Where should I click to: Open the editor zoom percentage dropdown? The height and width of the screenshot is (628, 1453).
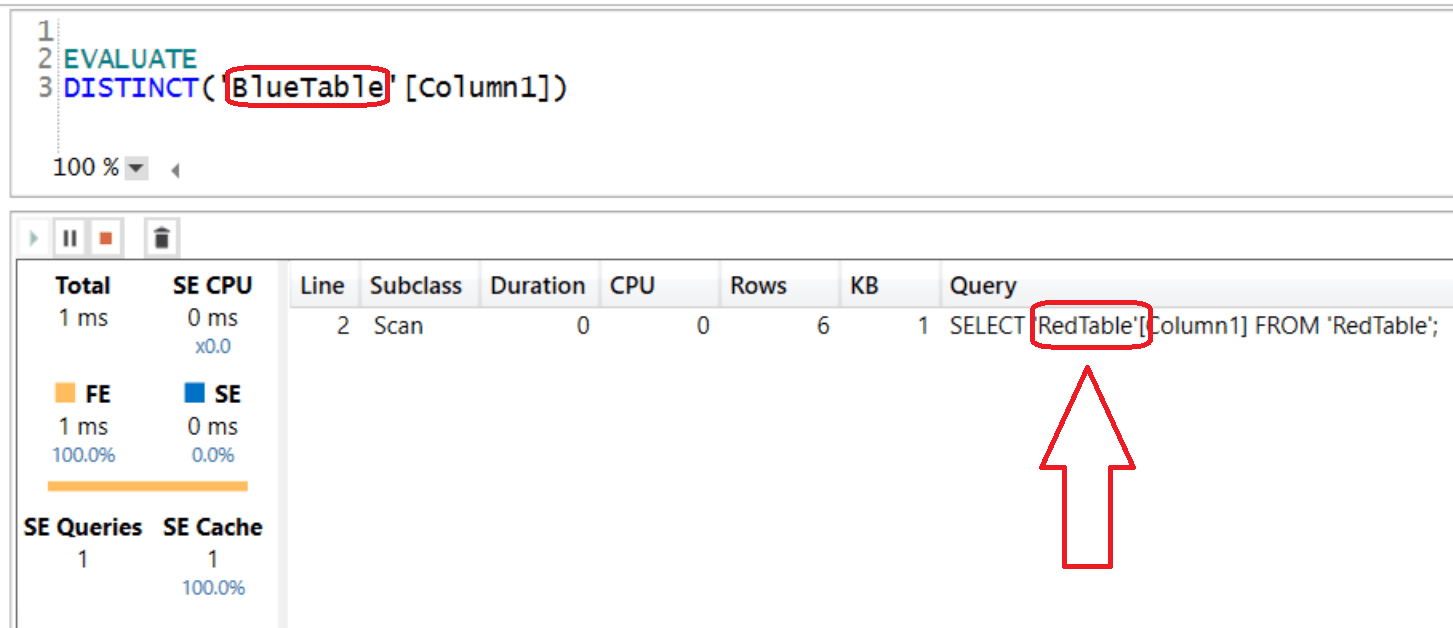pyautogui.click(x=136, y=167)
